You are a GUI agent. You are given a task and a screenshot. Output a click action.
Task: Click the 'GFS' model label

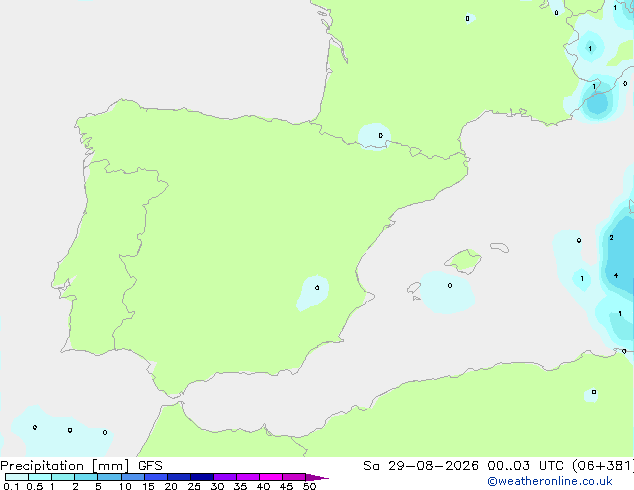(150, 466)
